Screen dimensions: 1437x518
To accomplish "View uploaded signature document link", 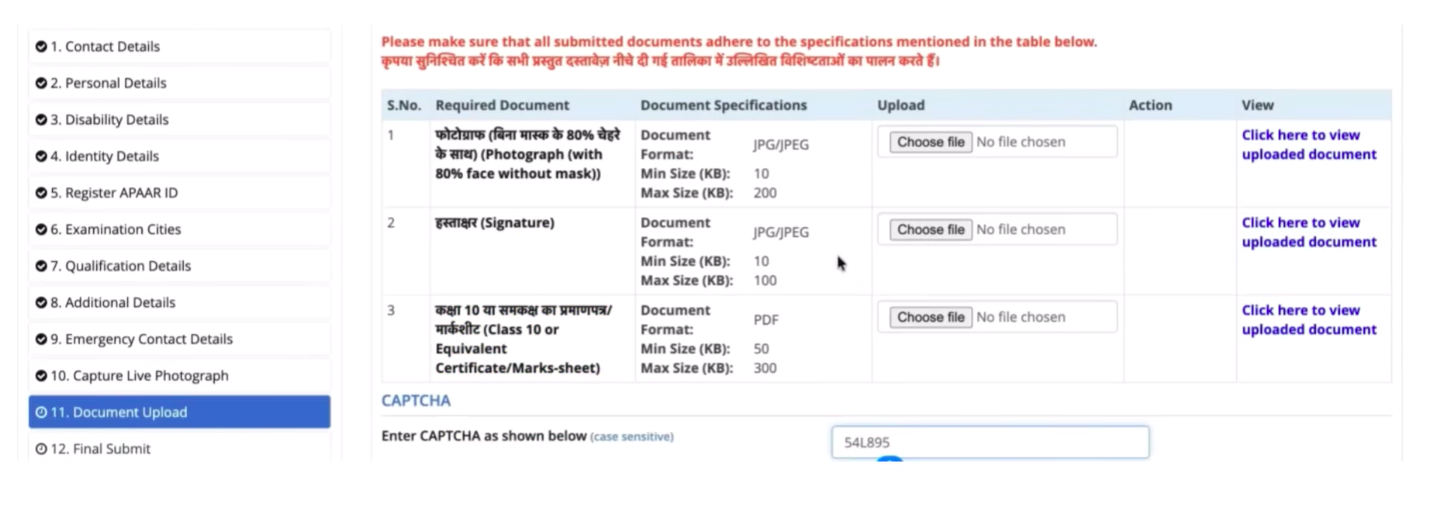I will pos(1308,232).
